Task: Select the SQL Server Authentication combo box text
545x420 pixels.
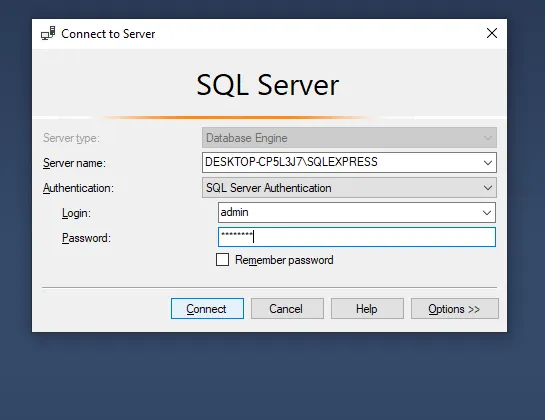Action: click(x=269, y=188)
